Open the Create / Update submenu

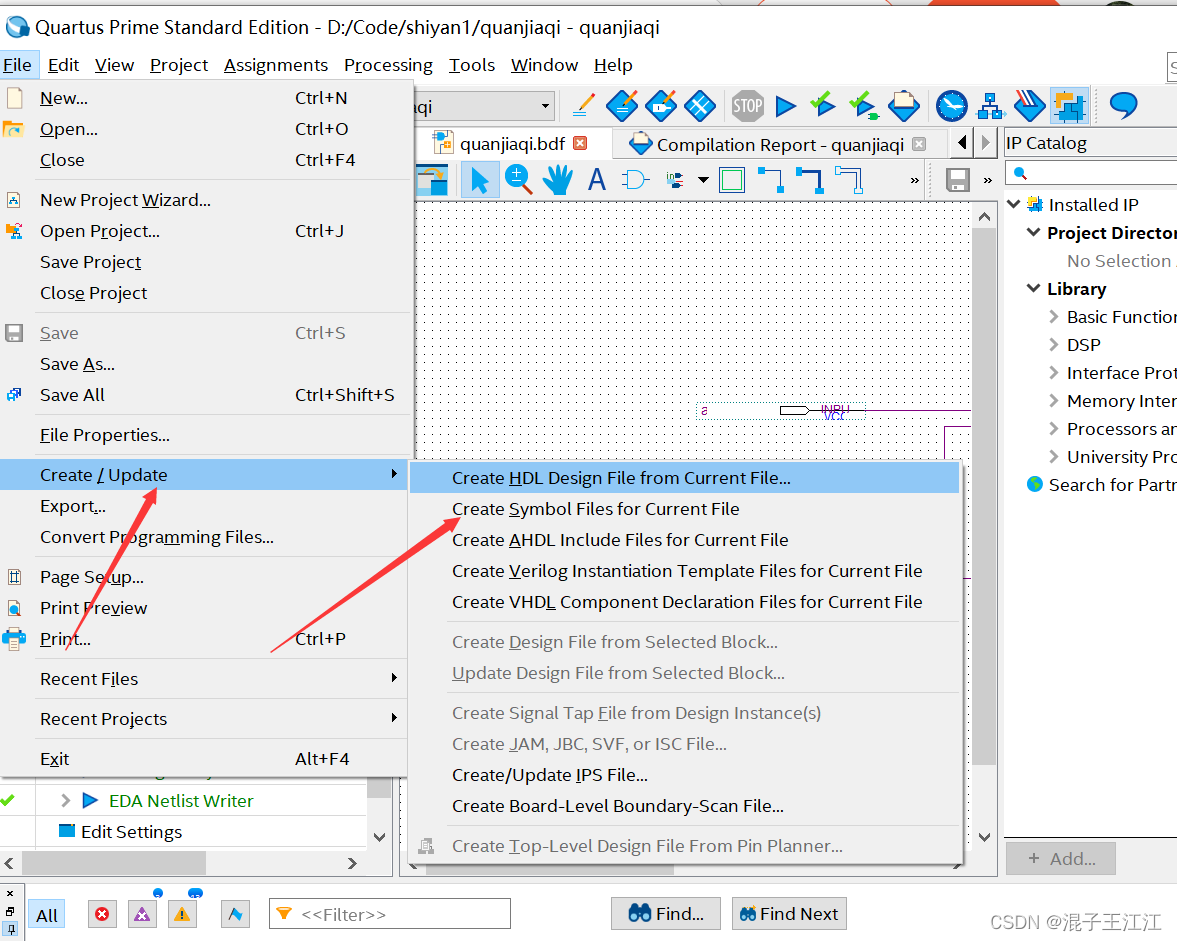204,475
